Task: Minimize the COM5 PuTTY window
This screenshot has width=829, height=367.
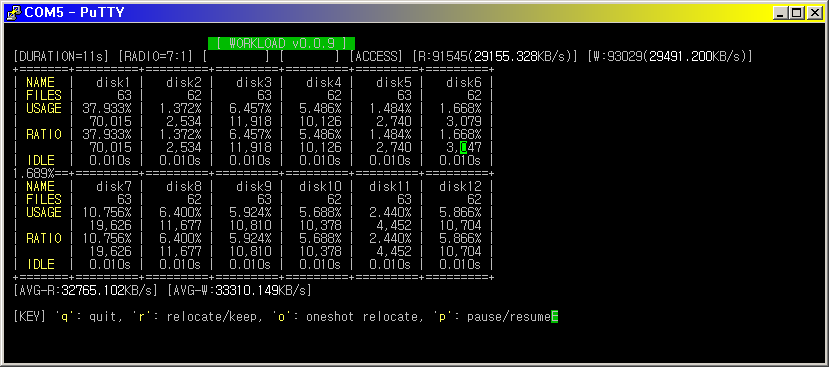Action: point(780,13)
